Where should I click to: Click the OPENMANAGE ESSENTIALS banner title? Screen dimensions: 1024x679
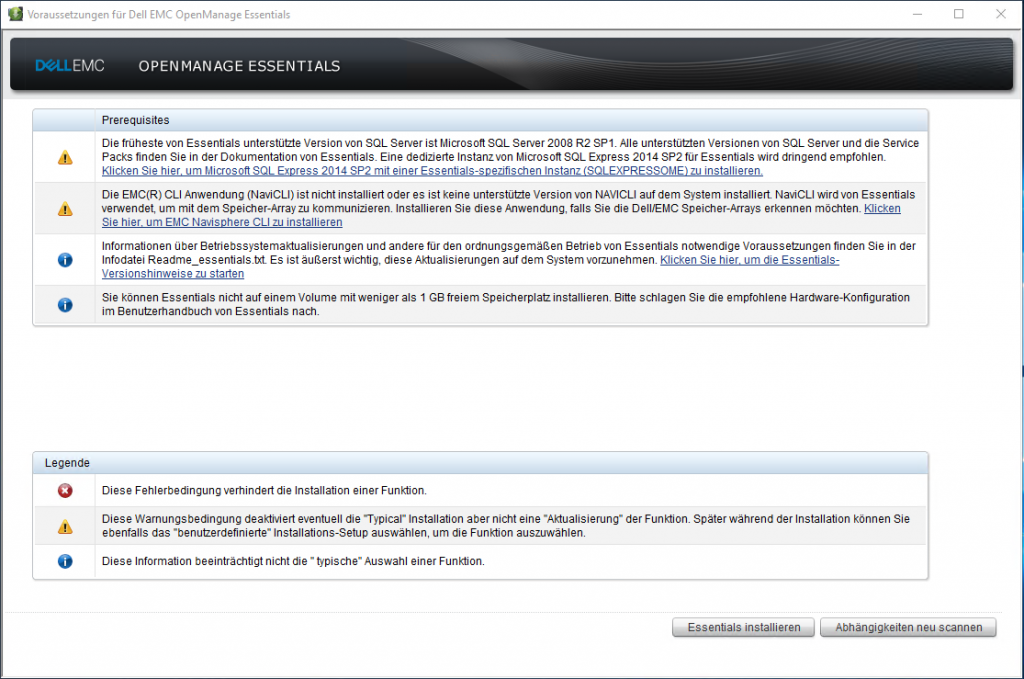(239, 66)
